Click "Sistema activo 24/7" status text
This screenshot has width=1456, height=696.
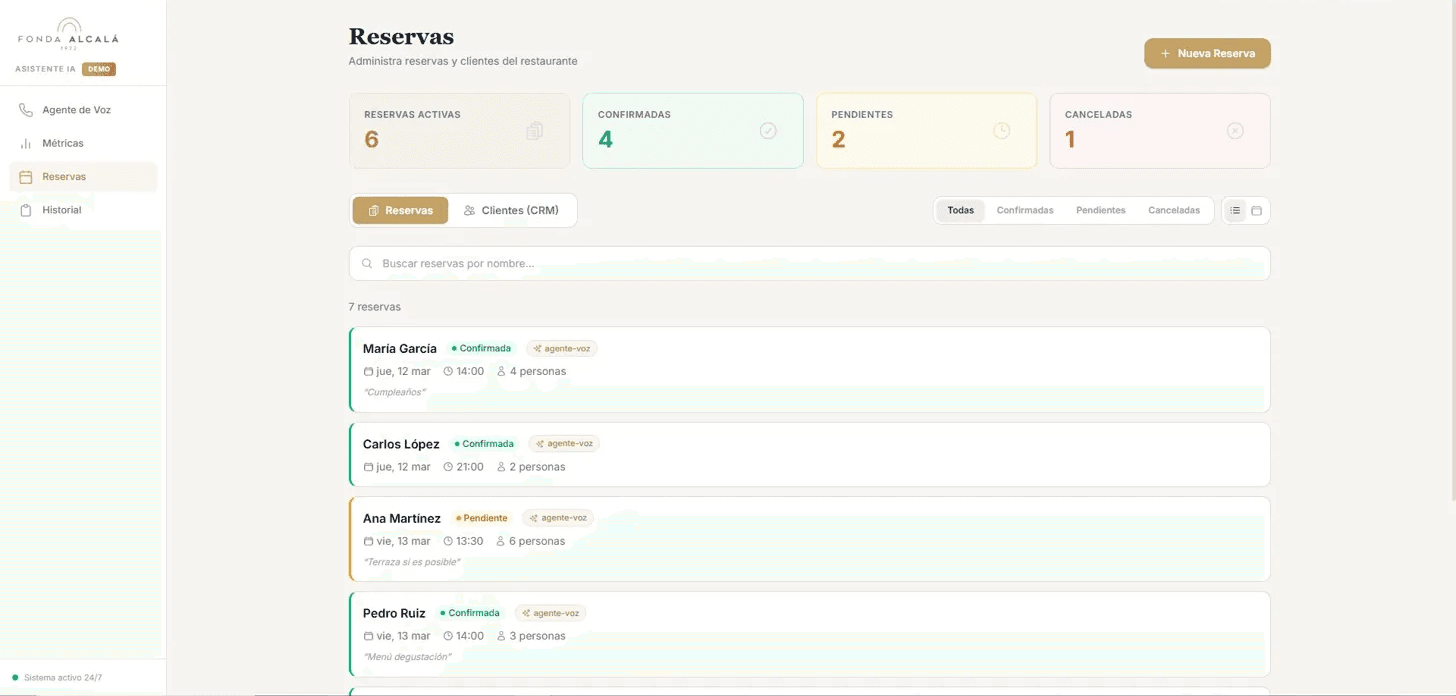tap(63, 678)
